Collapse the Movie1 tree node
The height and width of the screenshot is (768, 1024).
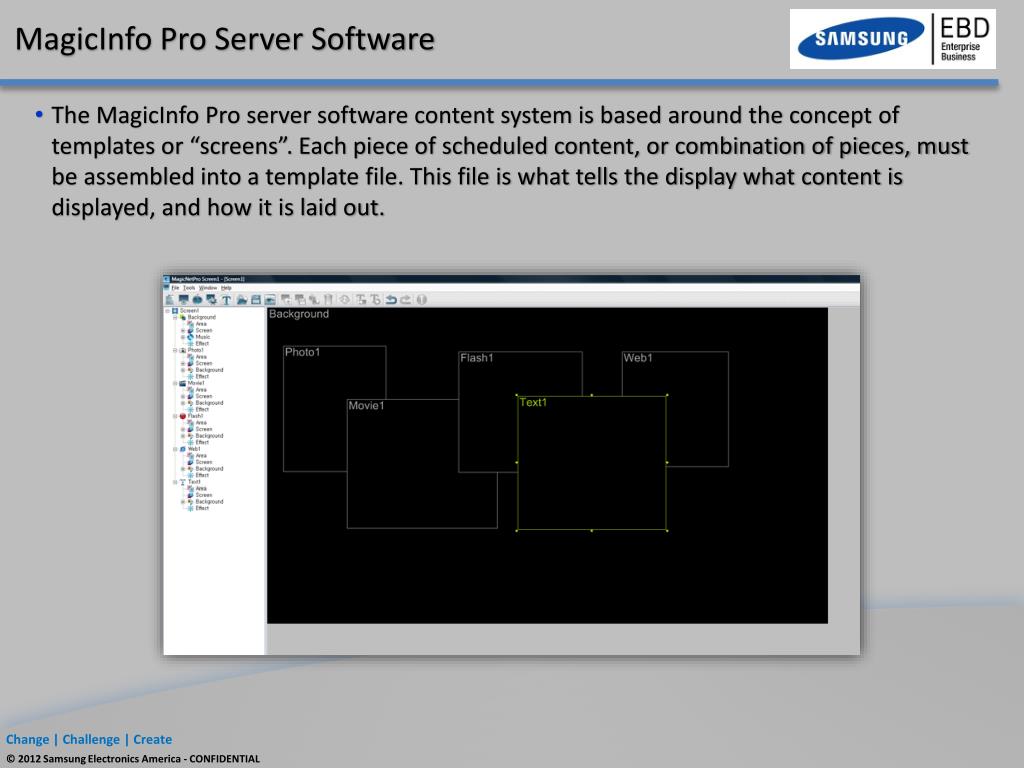tap(175, 383)
